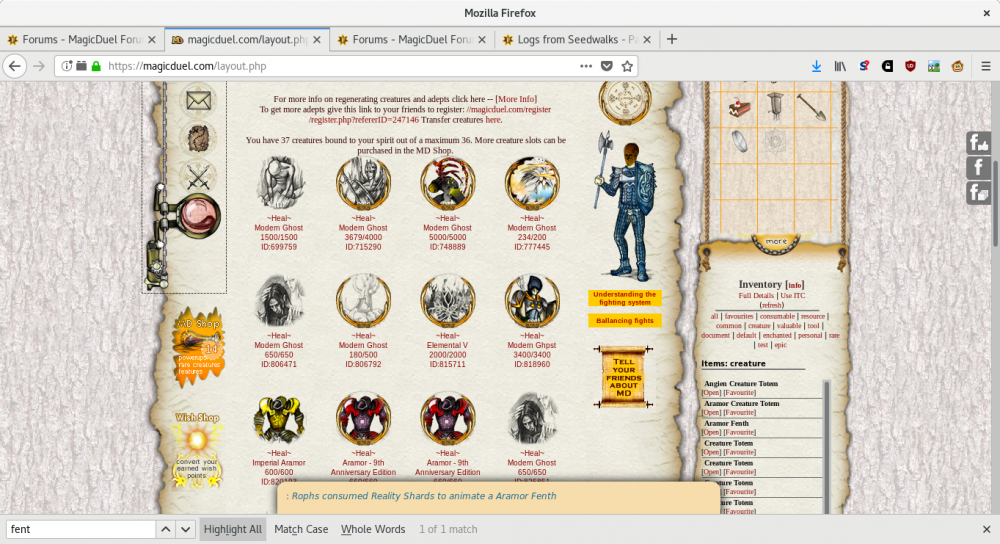Viewport: 1000px width, 544px height.
Task: Switch to the Logs from Seedwalks tab
Action: (577, 40)
